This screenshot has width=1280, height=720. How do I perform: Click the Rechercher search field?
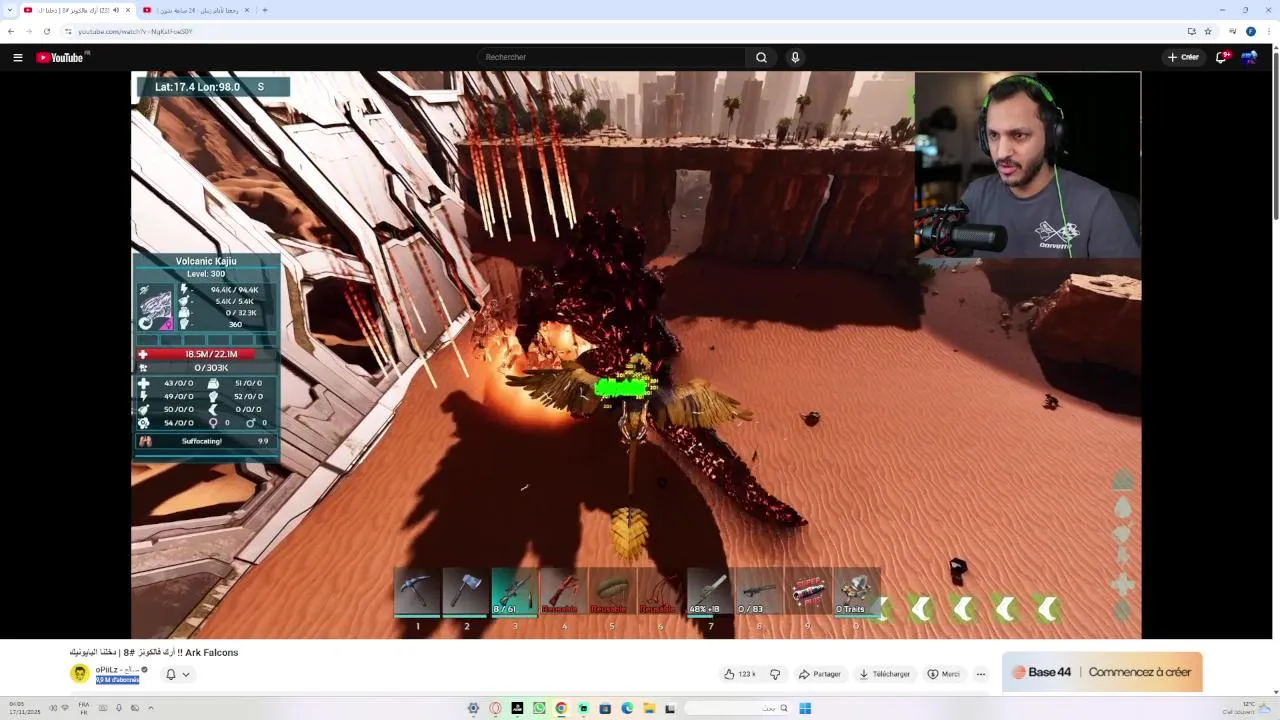tap(612, 57)
